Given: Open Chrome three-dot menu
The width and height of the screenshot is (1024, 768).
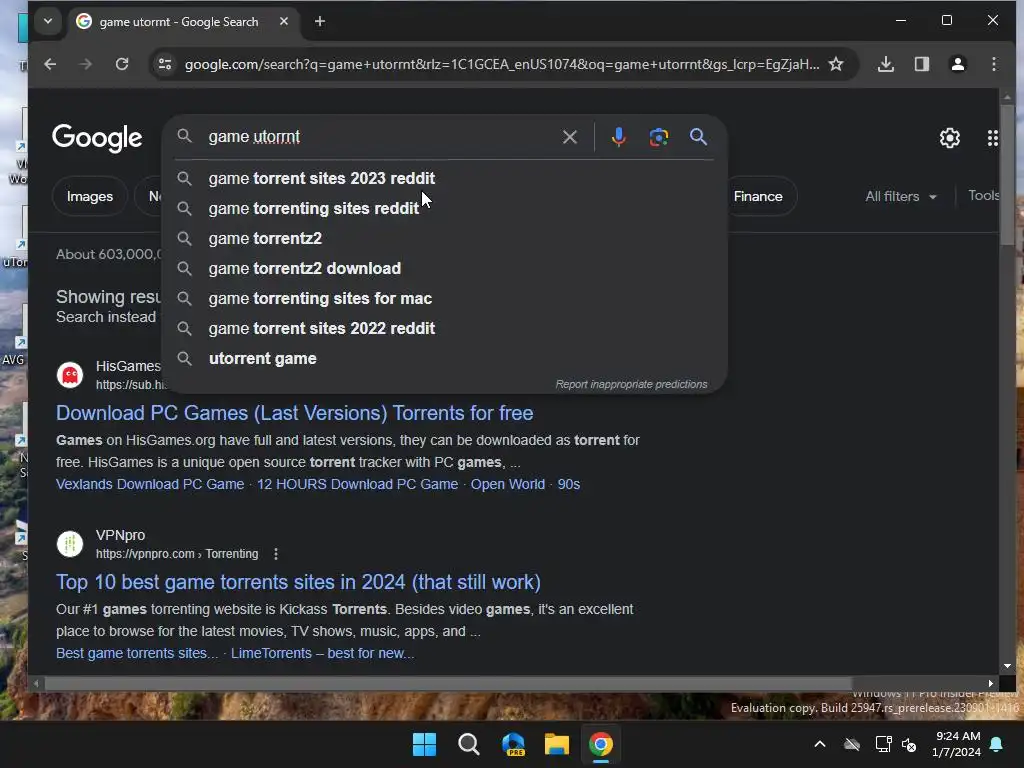Looking at the screenshot, I should 993,64.
